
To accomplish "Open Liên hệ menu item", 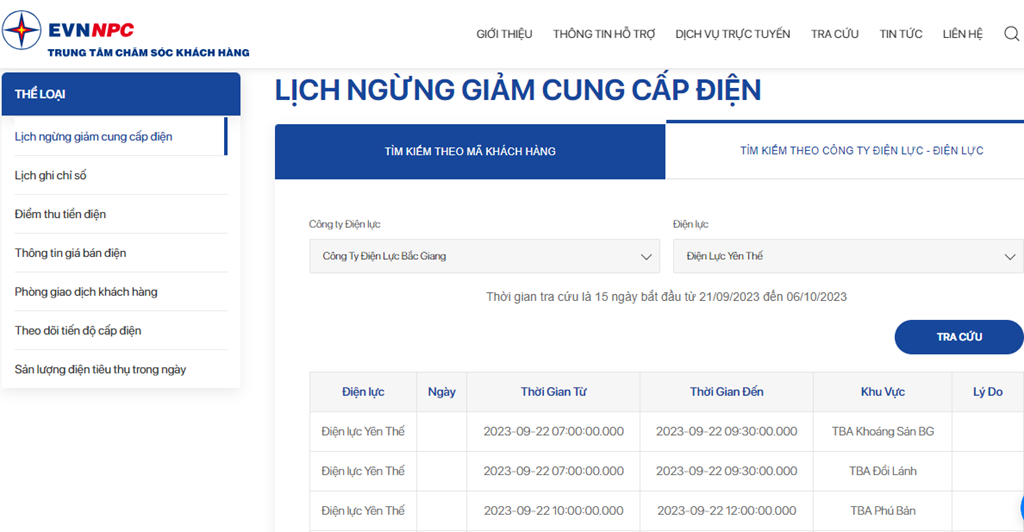I will coord(962,34).
